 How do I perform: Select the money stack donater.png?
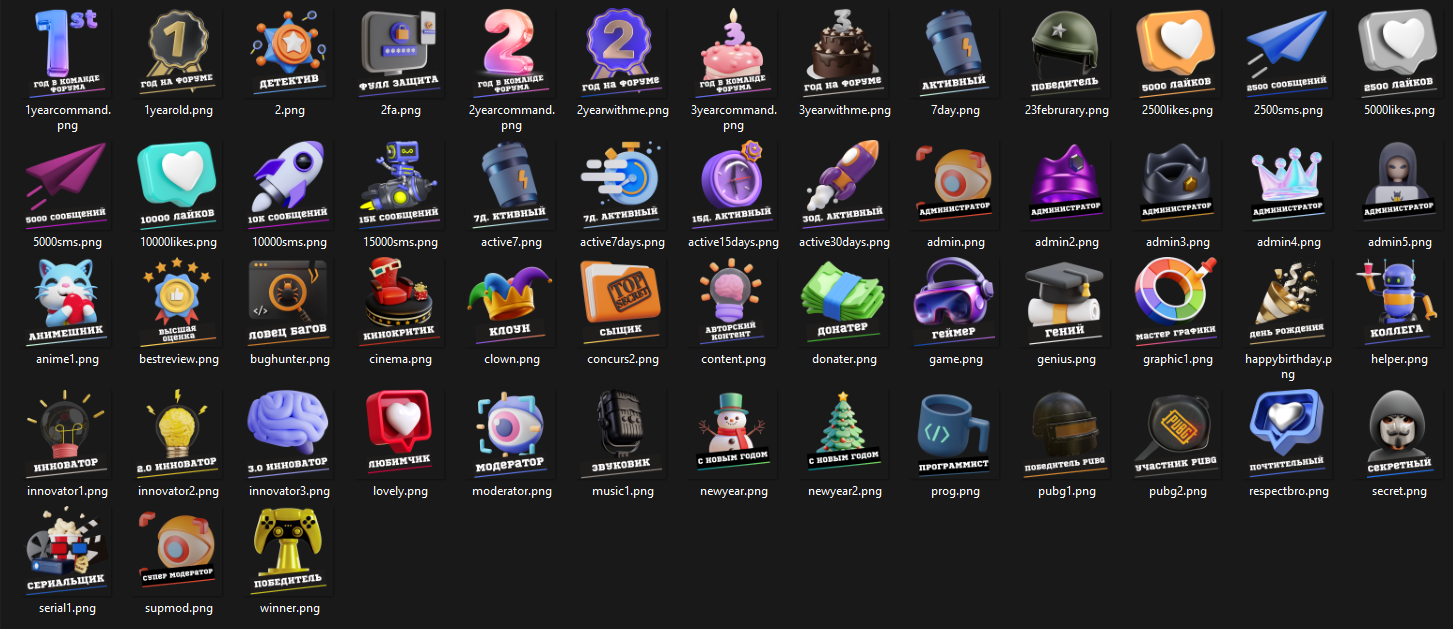coord(844,302)
